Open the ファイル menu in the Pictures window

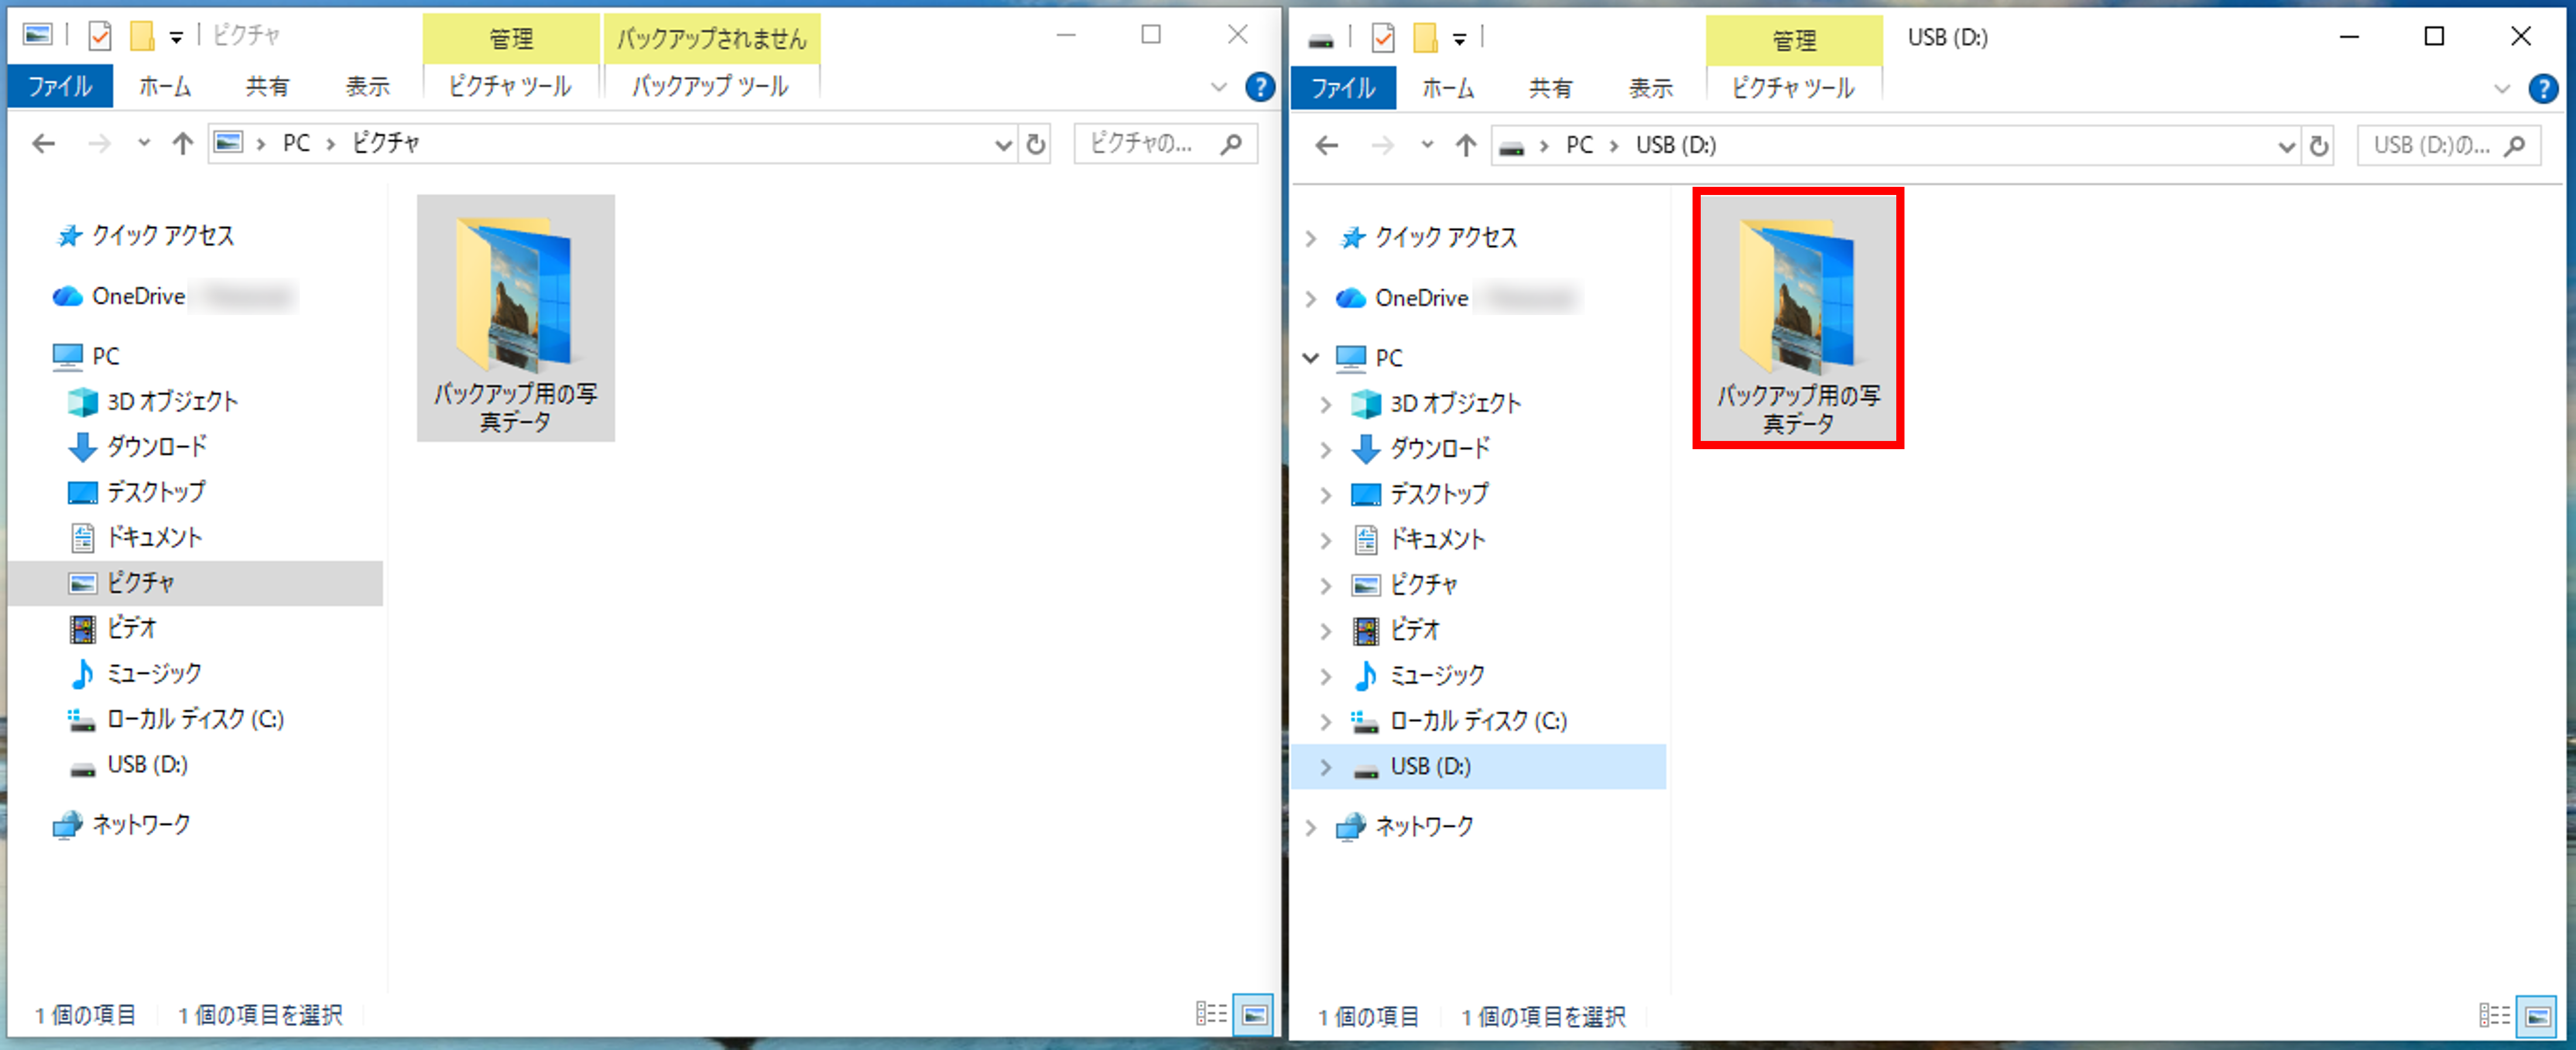click(x=60, y=86)
